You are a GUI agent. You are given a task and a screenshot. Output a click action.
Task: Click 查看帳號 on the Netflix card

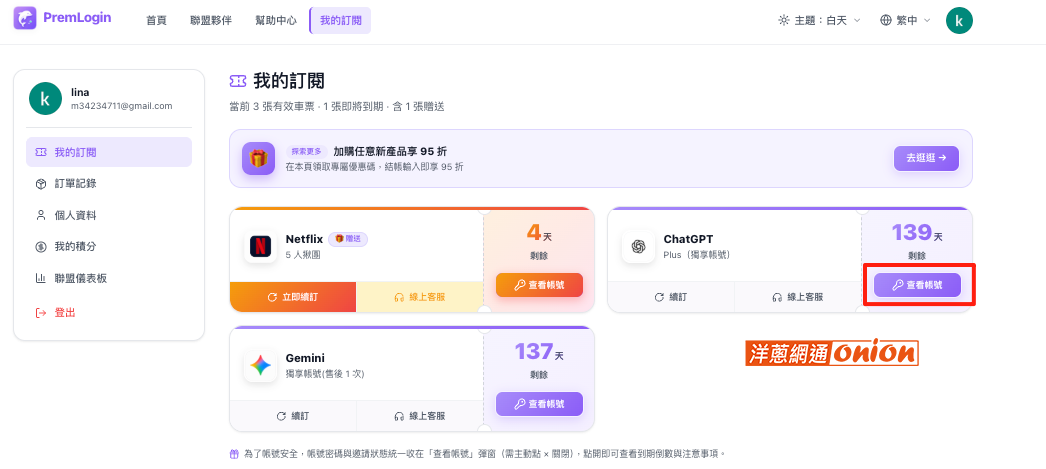(539, 285)
